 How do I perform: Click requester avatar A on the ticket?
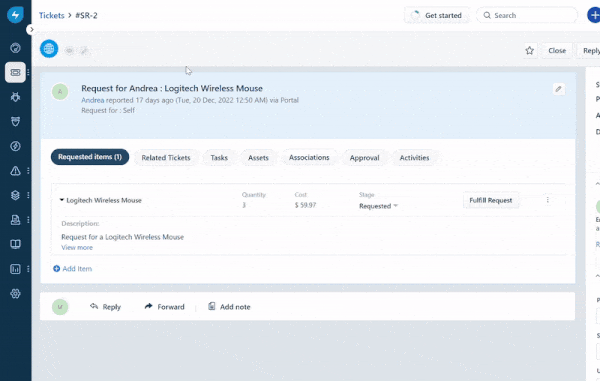pos(60,92)
